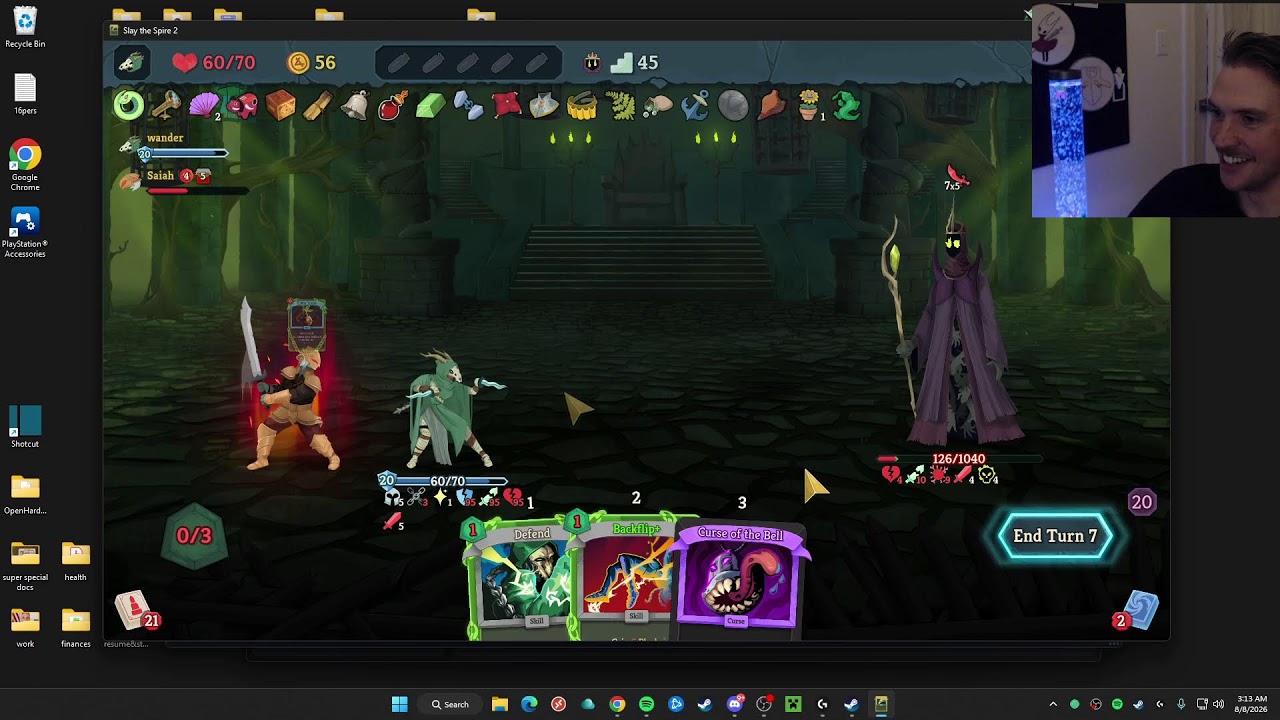Open the character skull portrait icon
This screenshot has height=720, width=1280.
click(x=131, y=63)
